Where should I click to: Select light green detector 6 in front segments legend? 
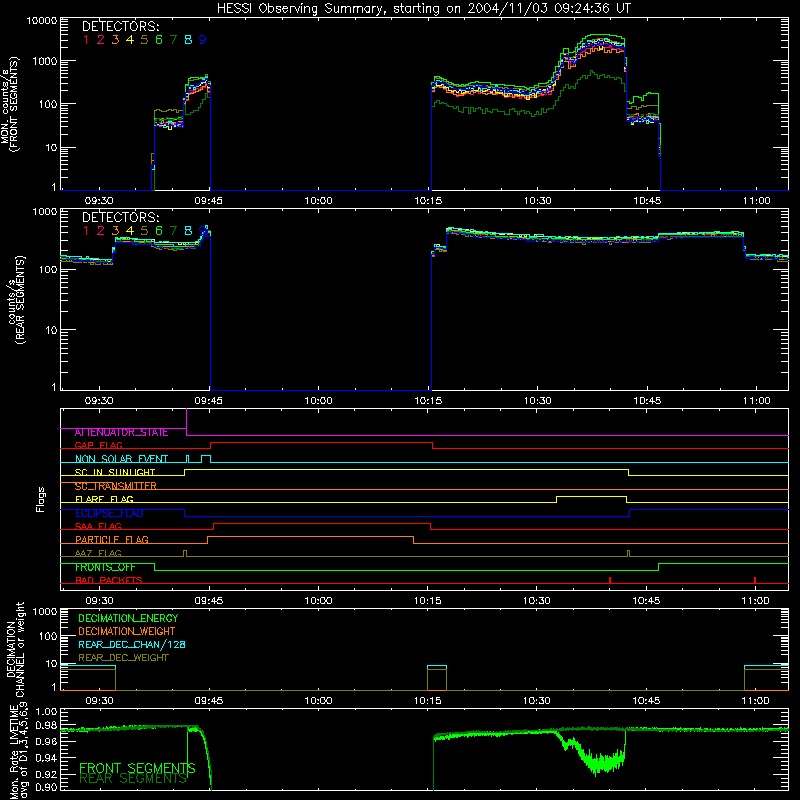point(159,40)
